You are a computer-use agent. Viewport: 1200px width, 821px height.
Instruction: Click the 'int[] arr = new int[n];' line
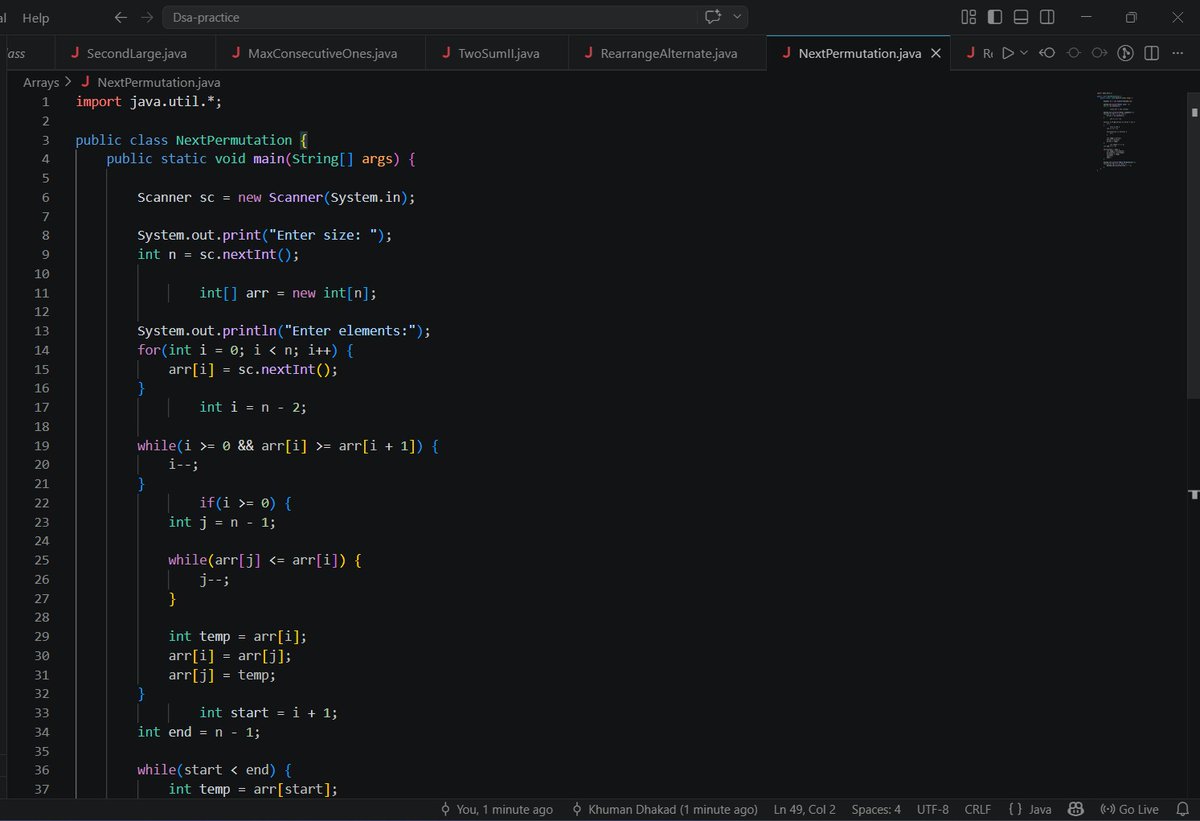click(x=288, y=293)
